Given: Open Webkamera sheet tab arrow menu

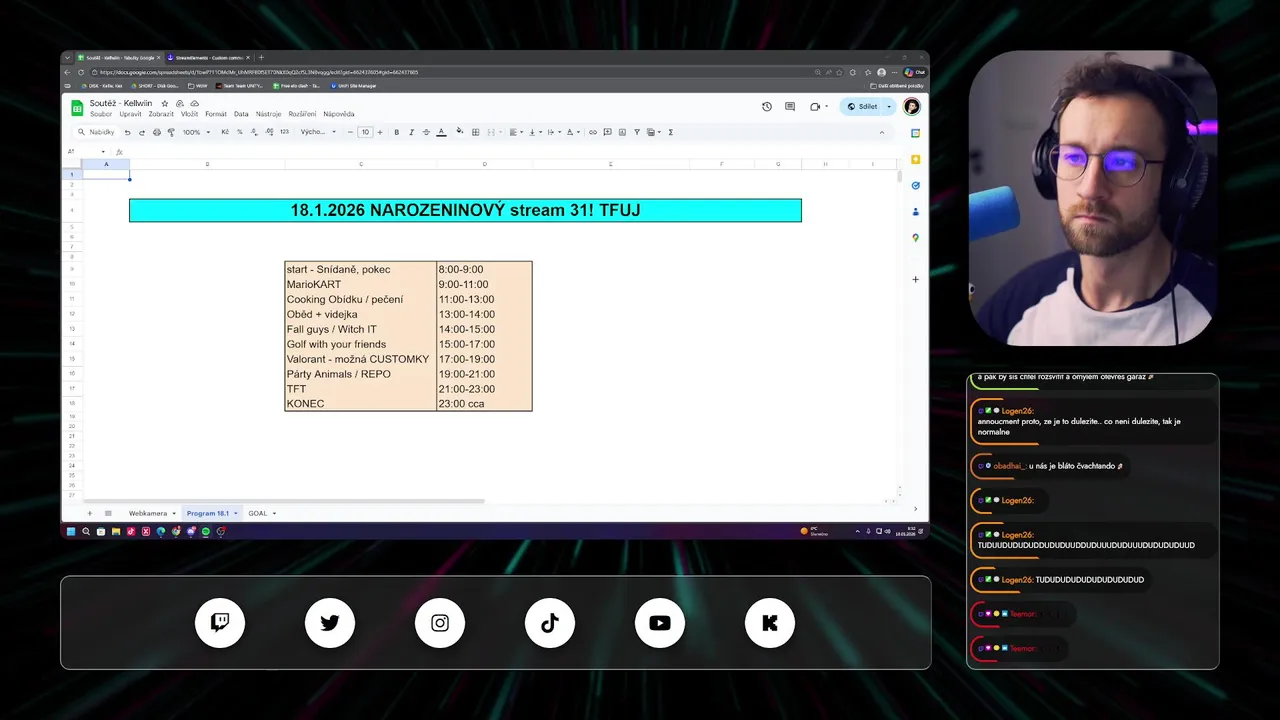Looking at the screenshot, I should [174, 513].
